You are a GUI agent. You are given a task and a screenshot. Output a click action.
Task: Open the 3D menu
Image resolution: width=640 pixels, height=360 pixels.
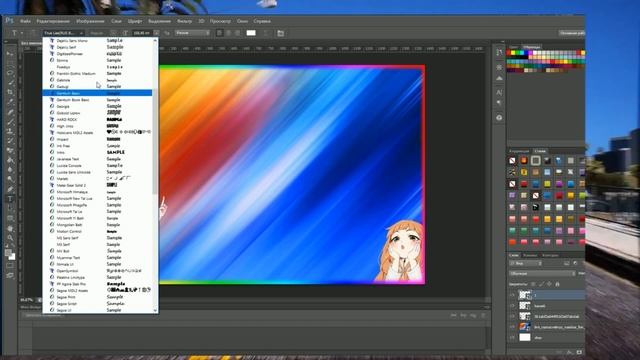pyautogui.click(x=201, y=21)
